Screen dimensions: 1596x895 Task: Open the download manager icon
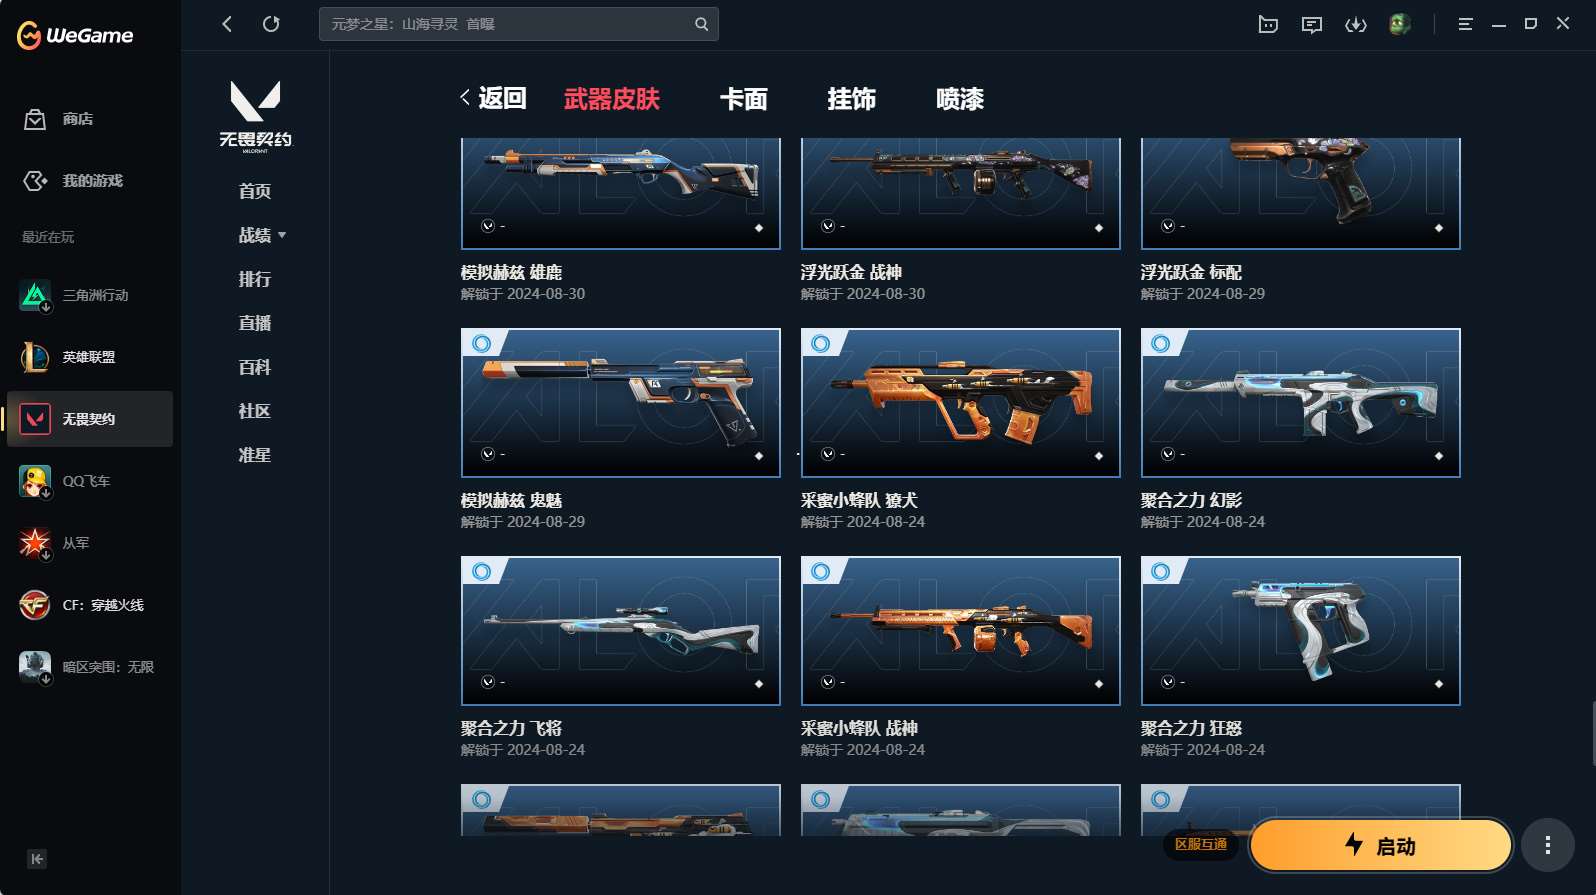tap(1356, 24)
